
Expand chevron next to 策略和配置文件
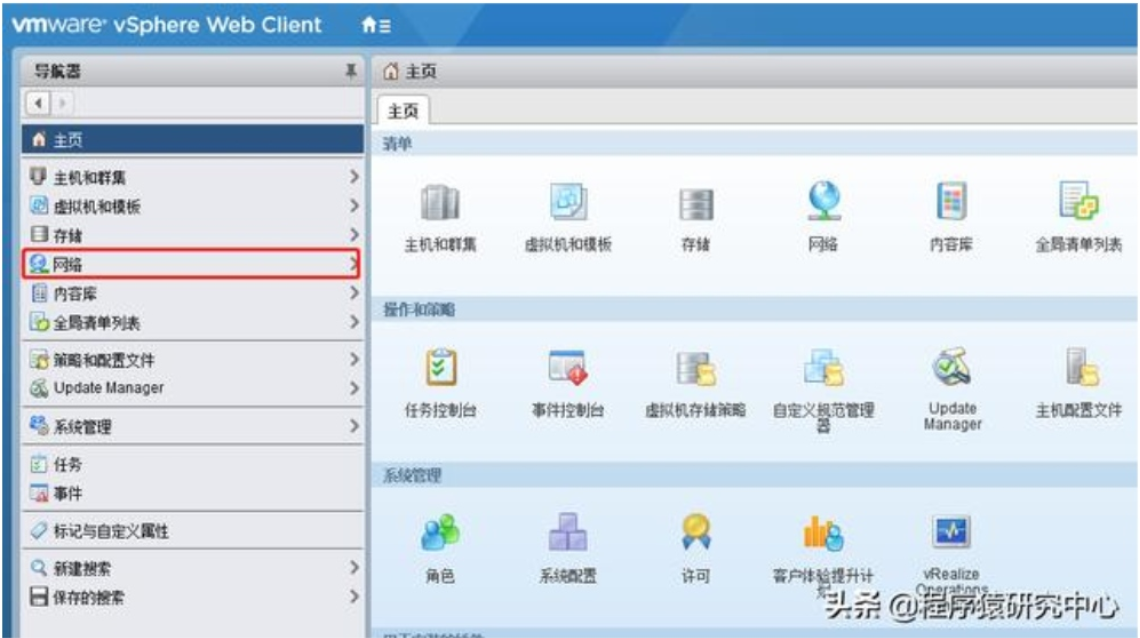point(354,359)
